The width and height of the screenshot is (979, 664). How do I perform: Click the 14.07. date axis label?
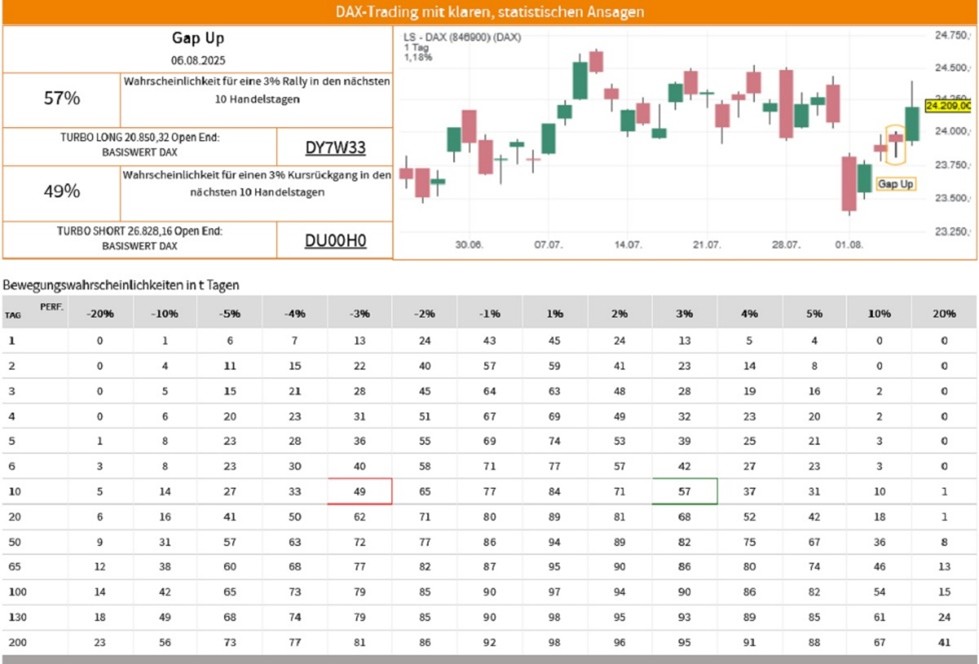(x=627, y=244)
